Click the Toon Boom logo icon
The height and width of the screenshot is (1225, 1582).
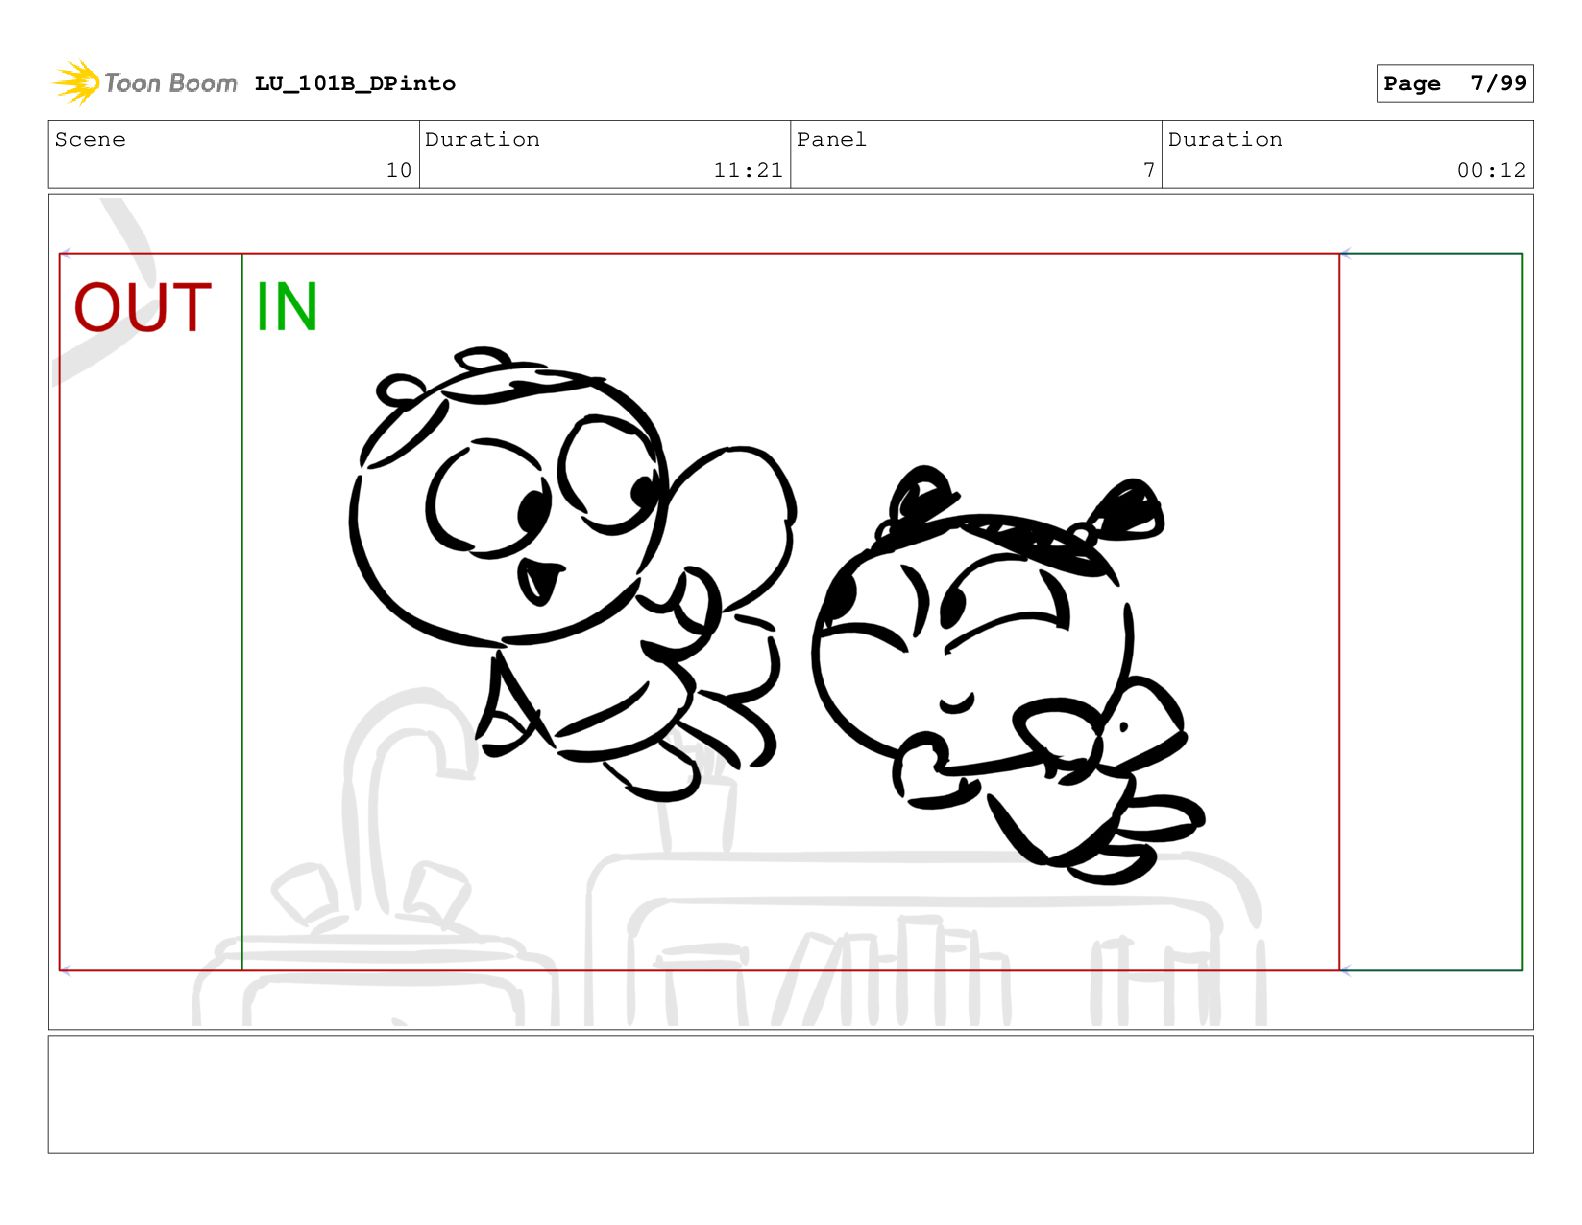[x=76, y=82]
